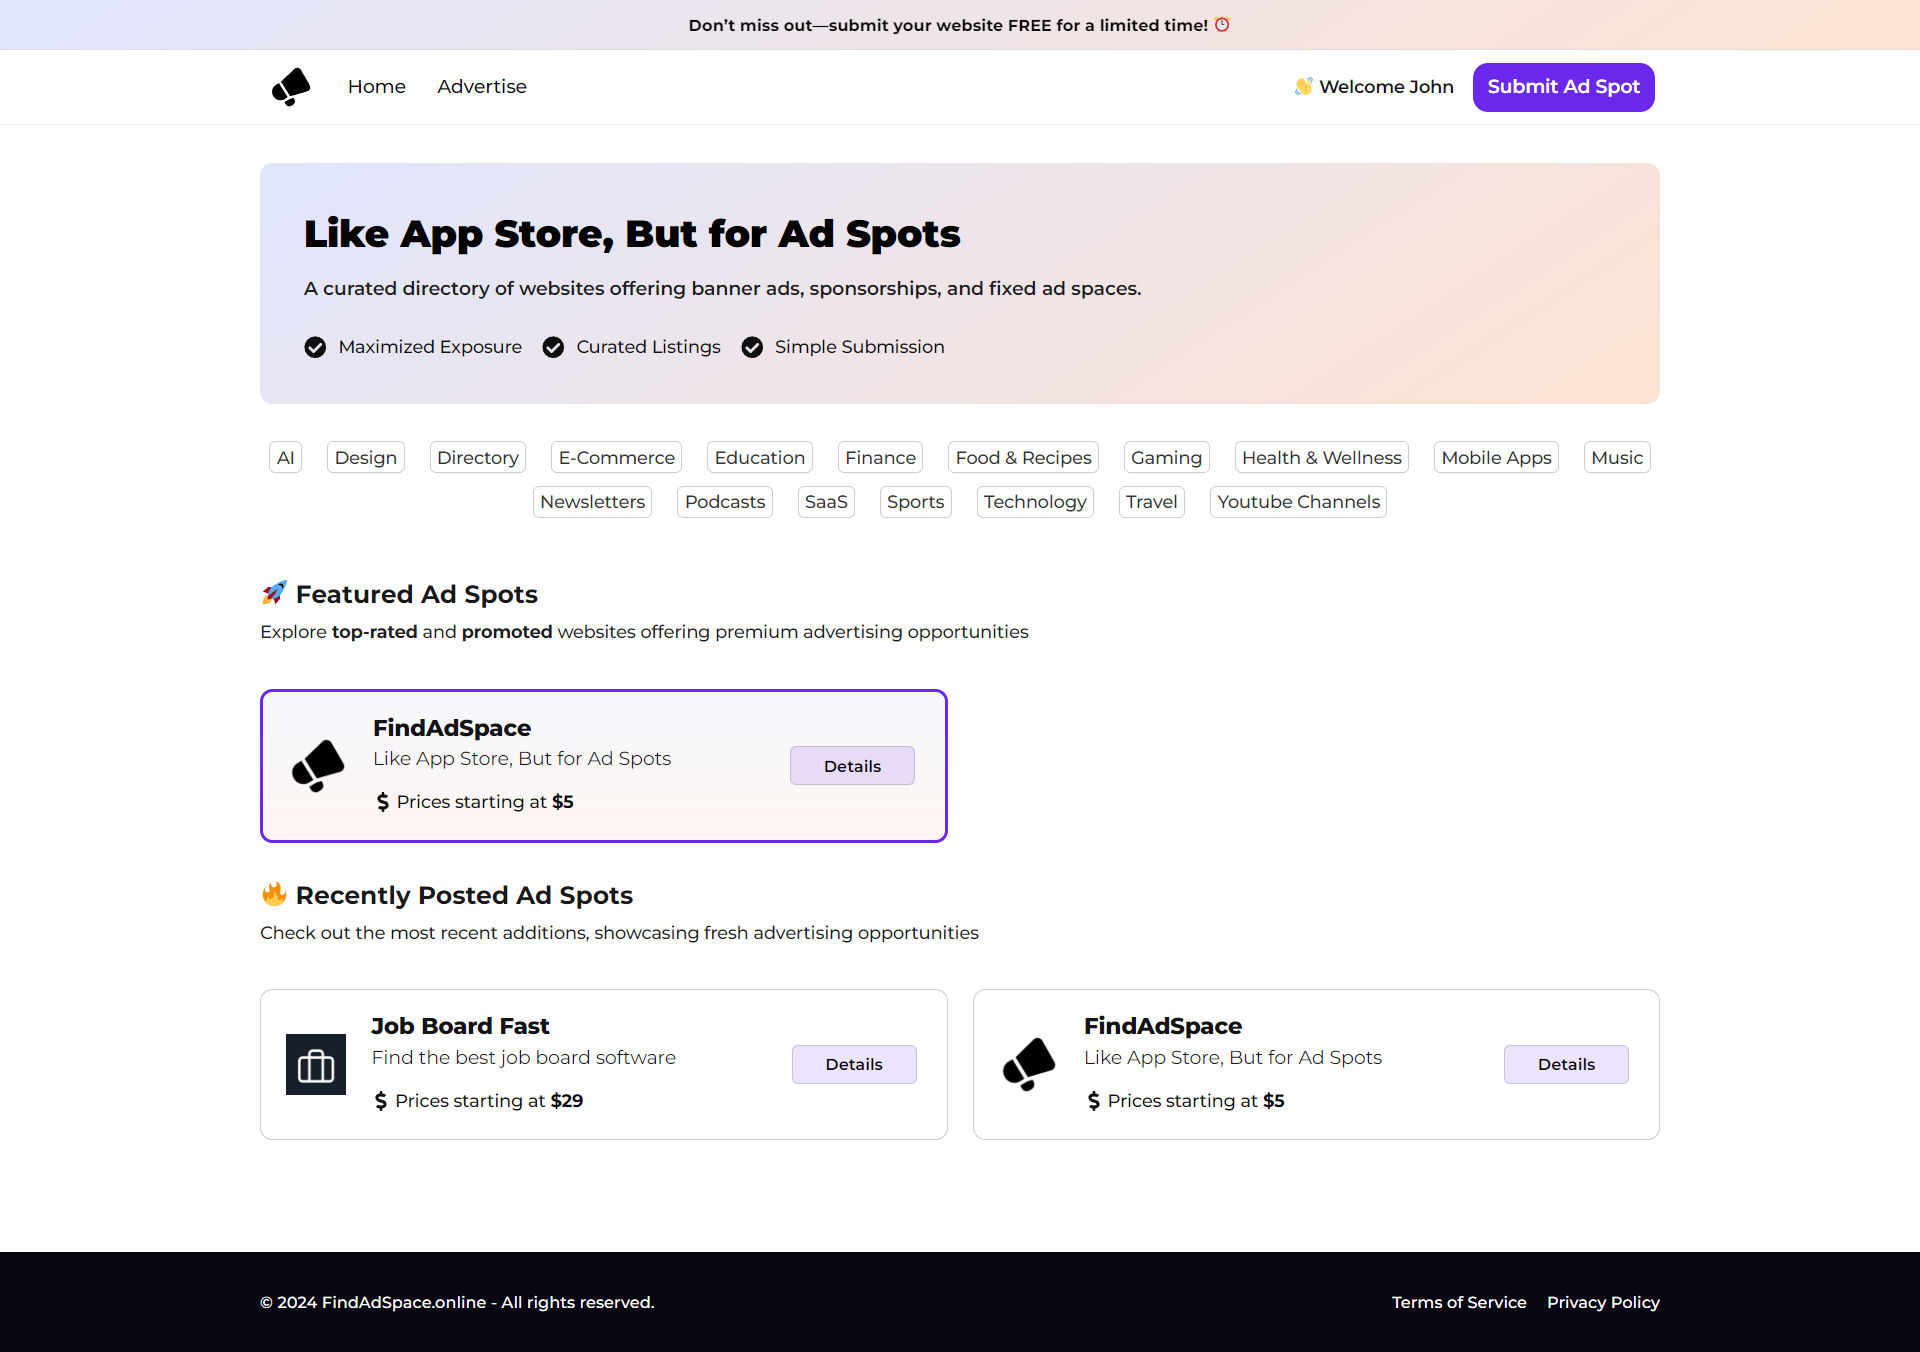Filter by the AI category tag
The image size is (1920, 1352).
pyautogui.click(x=285, y=458)
